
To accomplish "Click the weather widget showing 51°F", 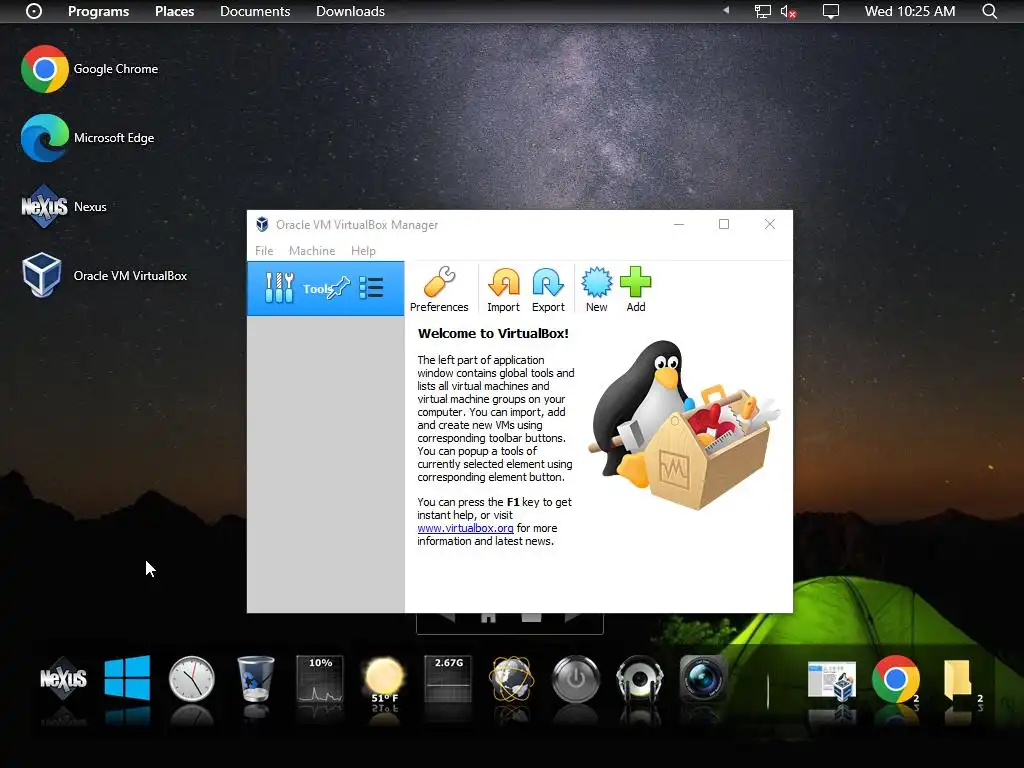I will [384, 680].
